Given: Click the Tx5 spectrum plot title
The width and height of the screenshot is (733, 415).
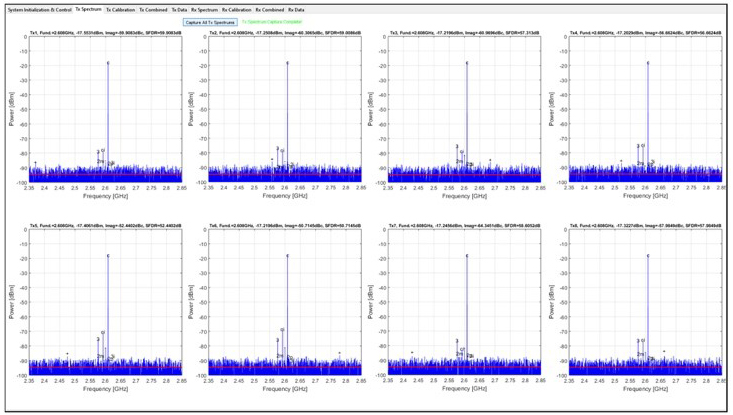Looking at the screenshot, I should [x=105, y=226].
